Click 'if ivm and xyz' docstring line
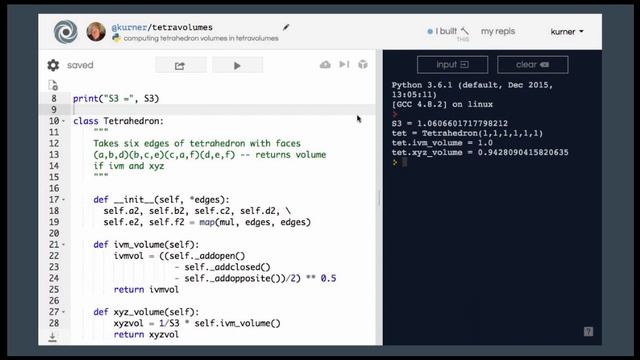 129,166
